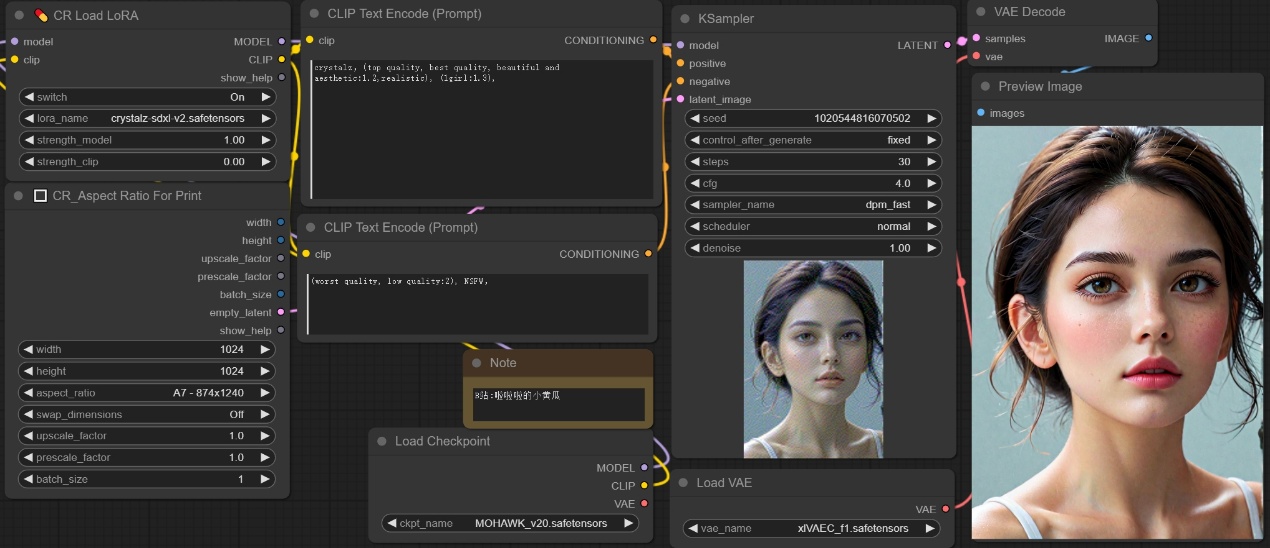Click the CR_Aspect Ratio empty_latent output port
The width and height of the screenshot is (1270, 548).
[x=280, y=312]
